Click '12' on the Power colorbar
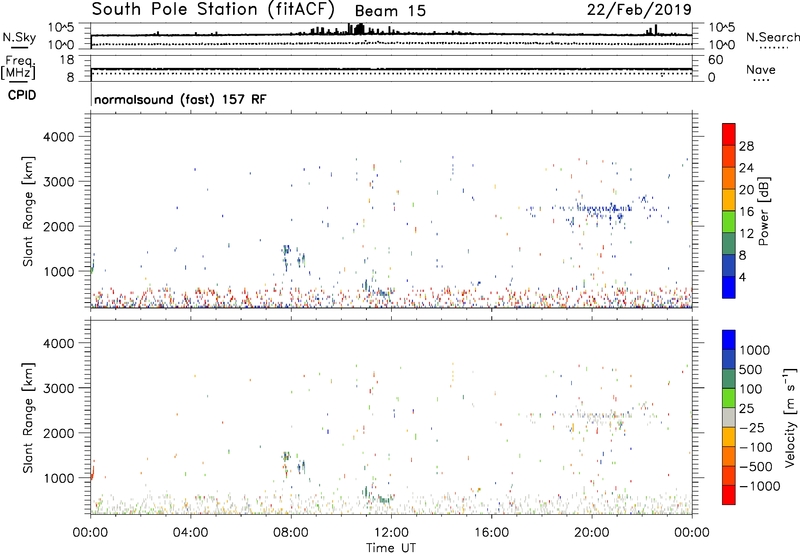This screenshot has width=800, height=554. pyautogui.click(x=746, y=233)
